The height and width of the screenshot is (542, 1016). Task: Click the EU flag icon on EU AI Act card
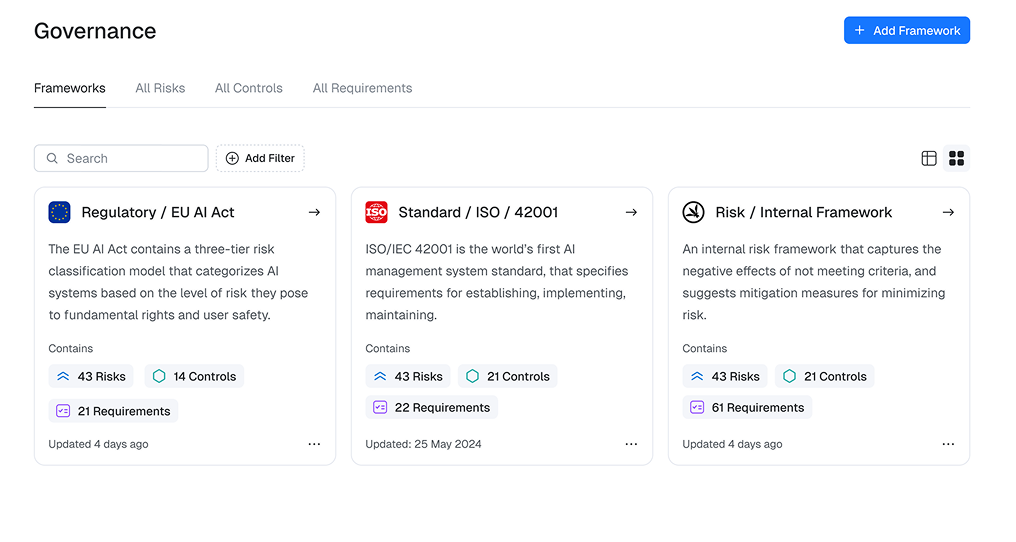59,212
